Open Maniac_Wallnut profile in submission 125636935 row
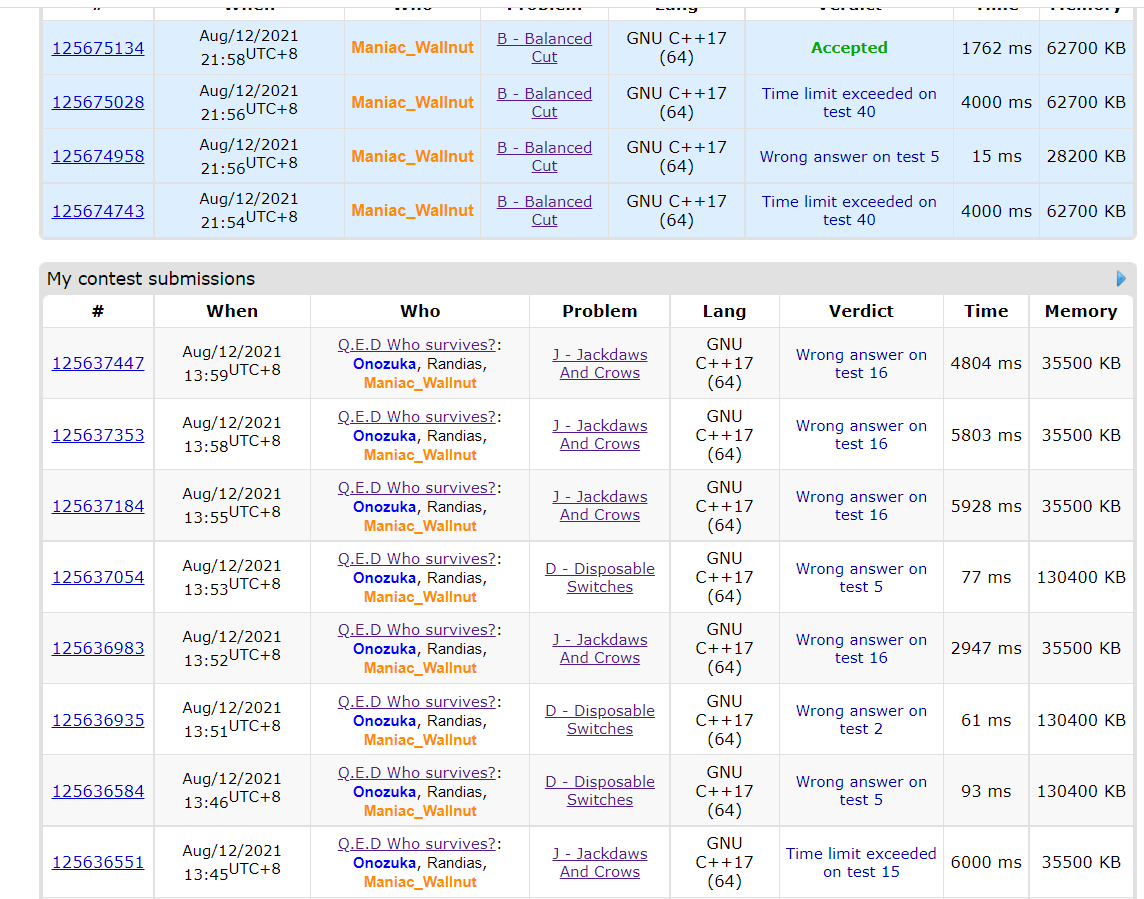 click(420, 740)
